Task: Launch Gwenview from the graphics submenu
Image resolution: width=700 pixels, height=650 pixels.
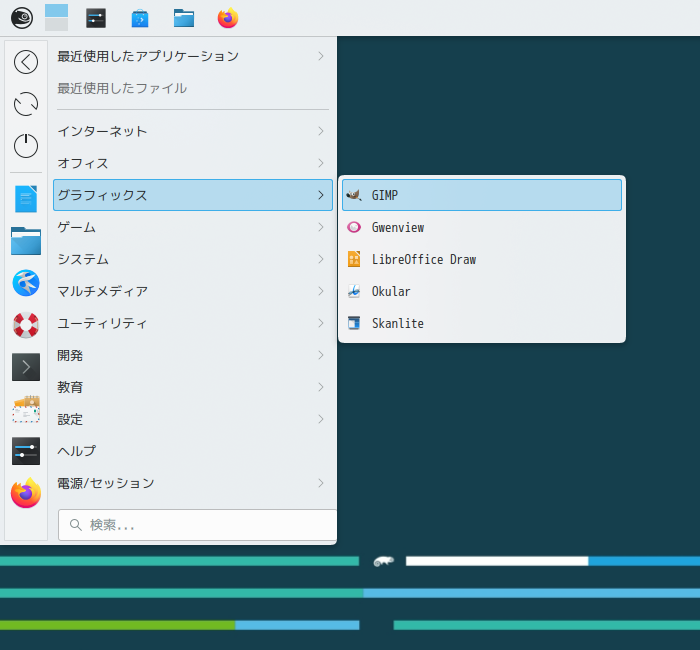Action: click(482, 227)
